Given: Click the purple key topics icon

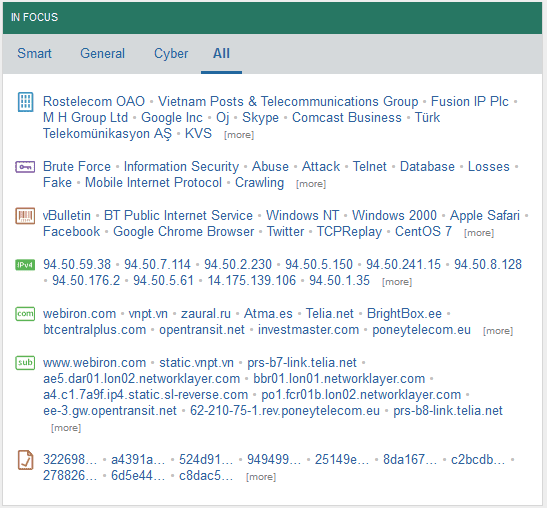Looking at the screenshot, I should point(25,167).
